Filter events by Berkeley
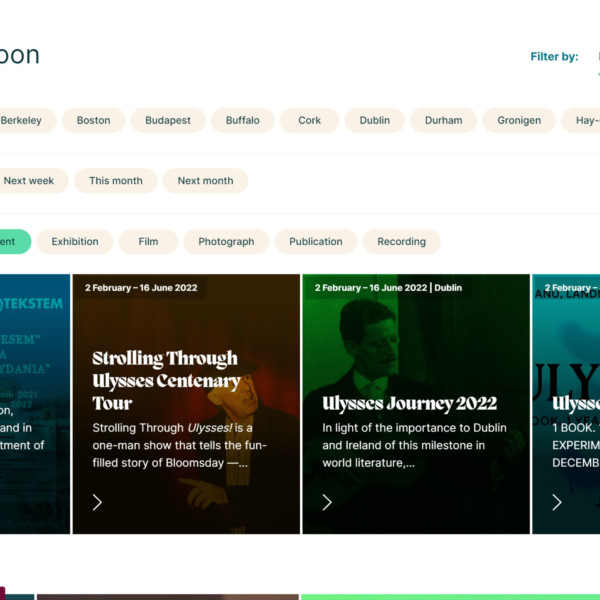The width and height of the screenshot is (600, 600). [22, 120]
